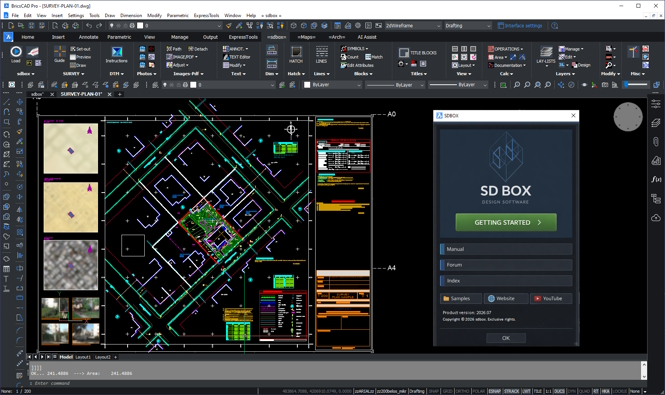Toggle ESNAP in status bar
Viewport: 665px width, 395px height.
[494, 391]
